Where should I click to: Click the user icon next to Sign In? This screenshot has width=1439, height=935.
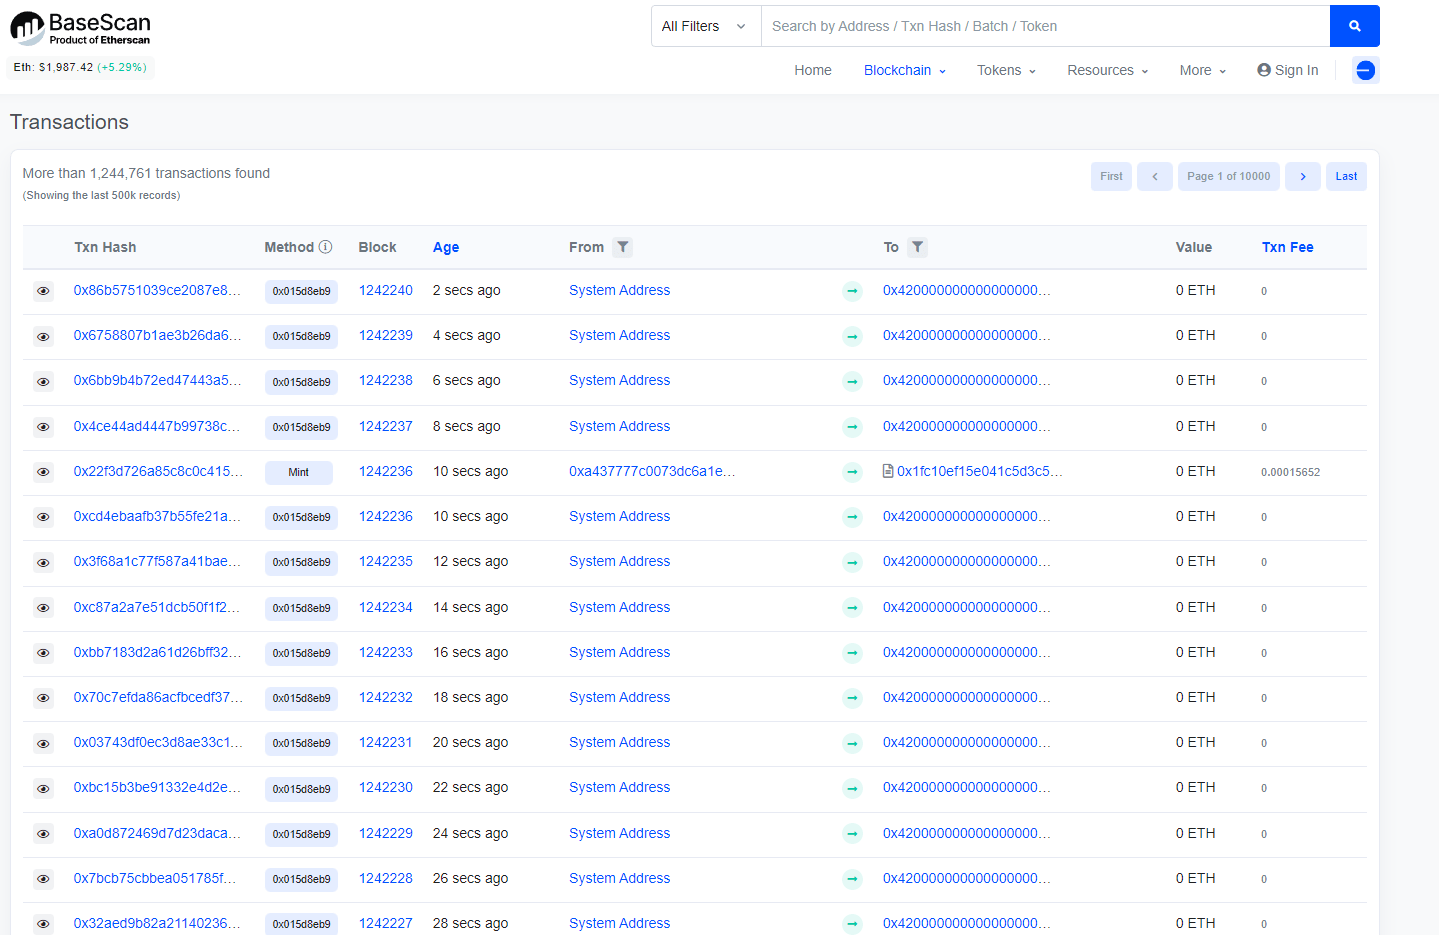[x=1264, y=70]
